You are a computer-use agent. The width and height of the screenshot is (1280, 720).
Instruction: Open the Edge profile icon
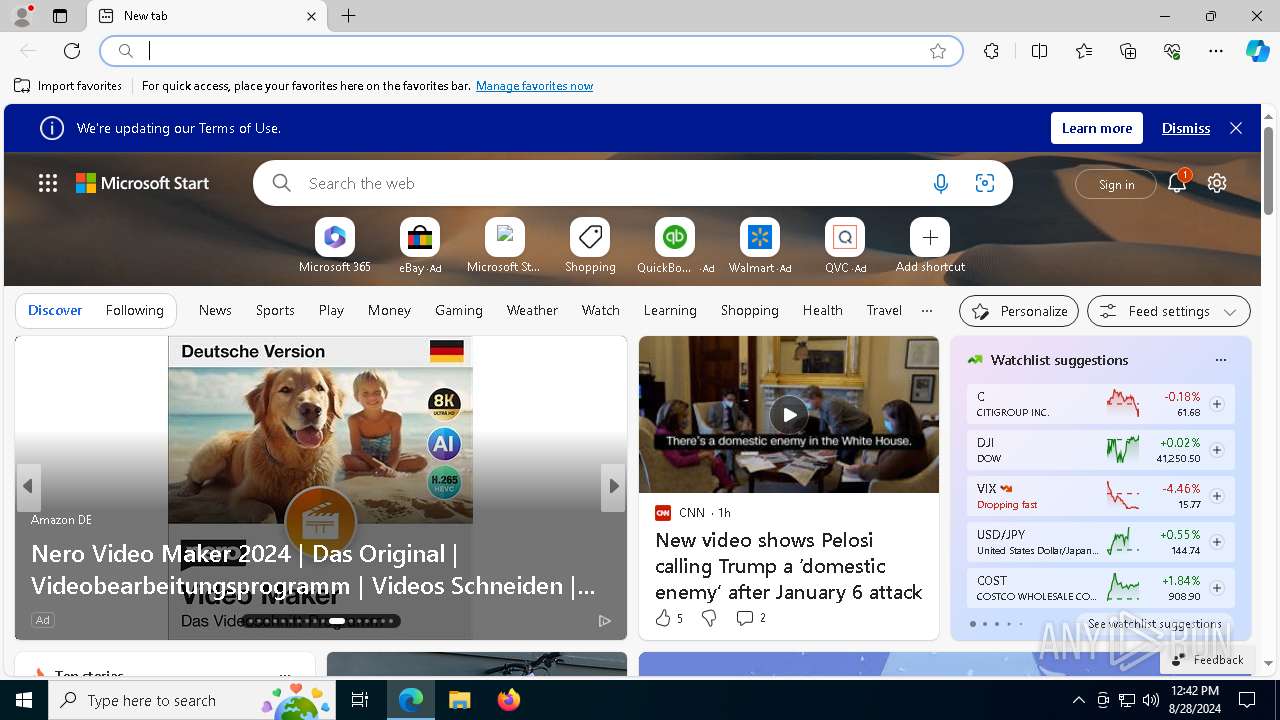click(21, 16)
